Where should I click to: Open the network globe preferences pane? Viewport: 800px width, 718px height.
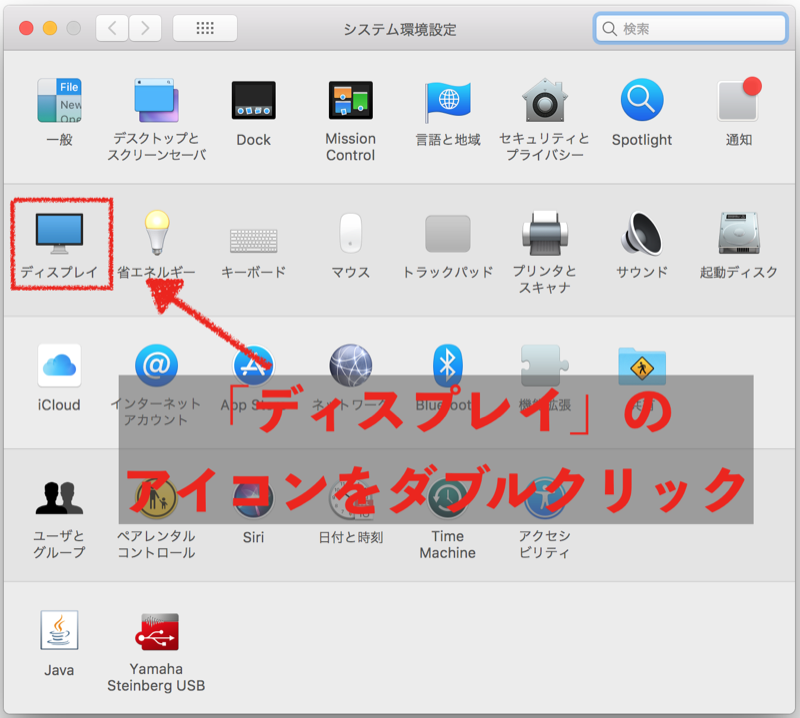pos(351,366)
